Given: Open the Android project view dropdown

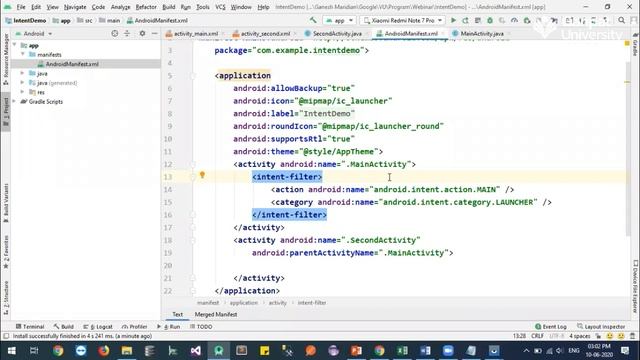Looking at the screenshot, I should click(33, 33).
